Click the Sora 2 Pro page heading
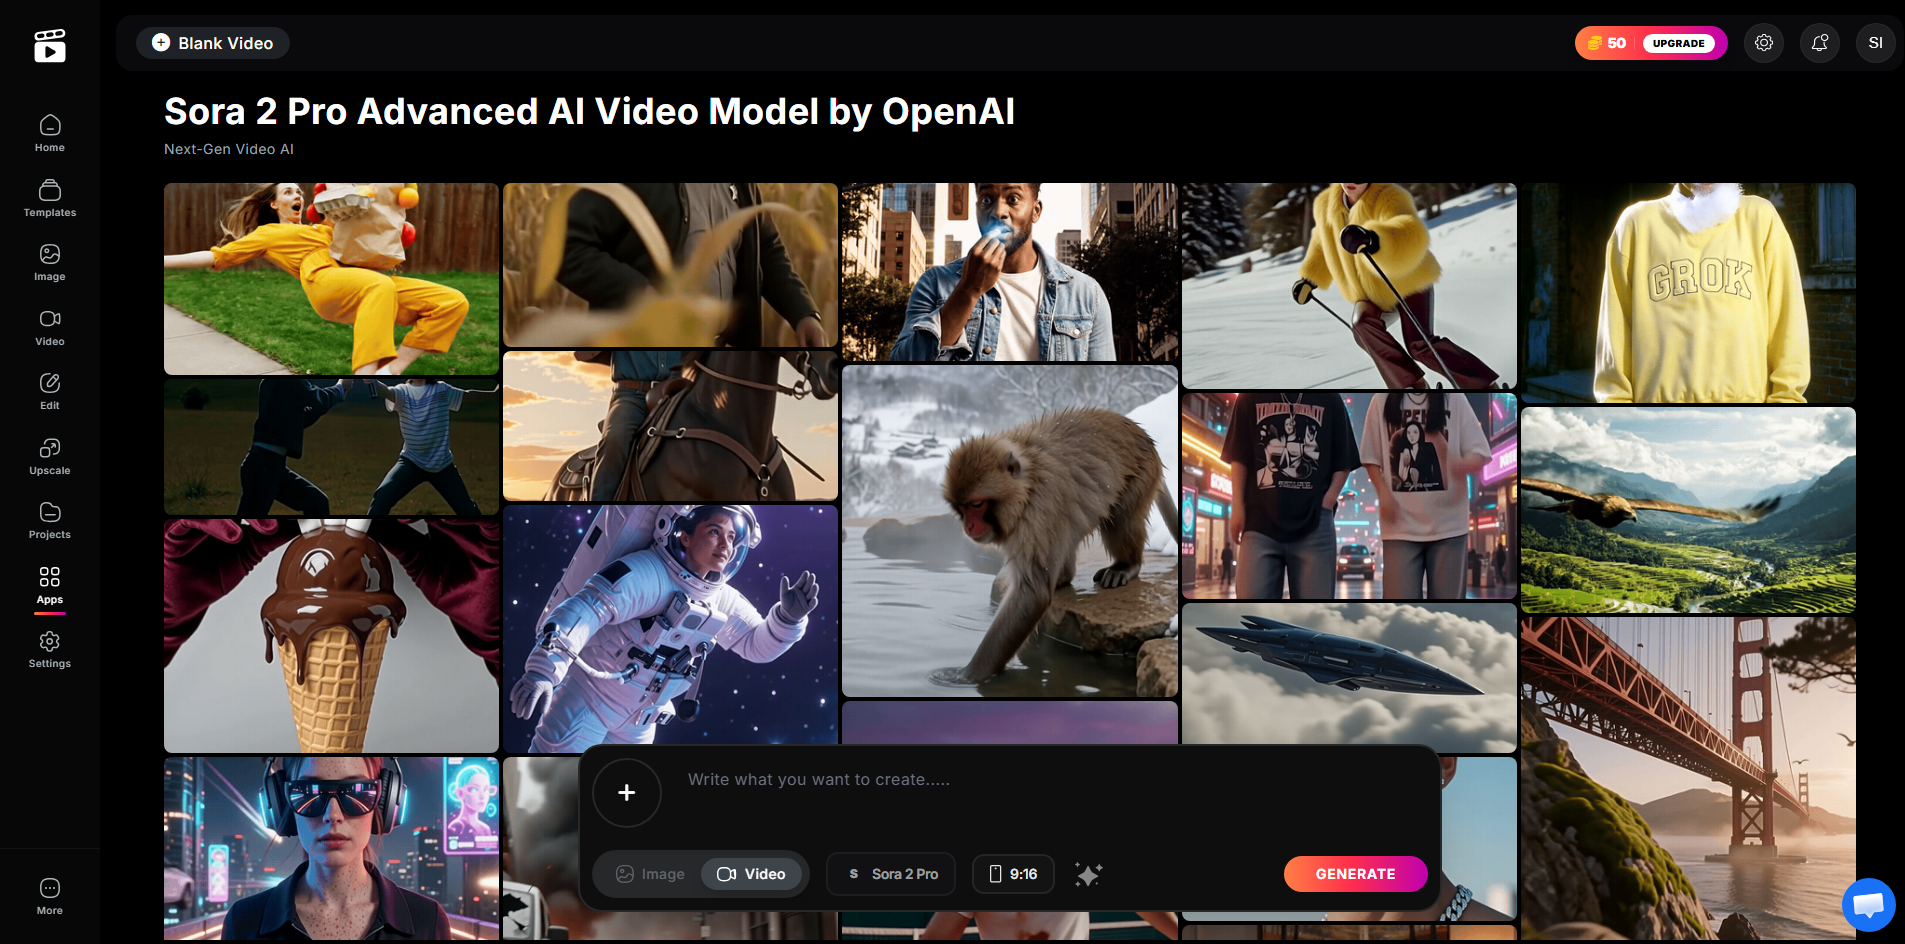1905x944 pixels. click(589, 111)
